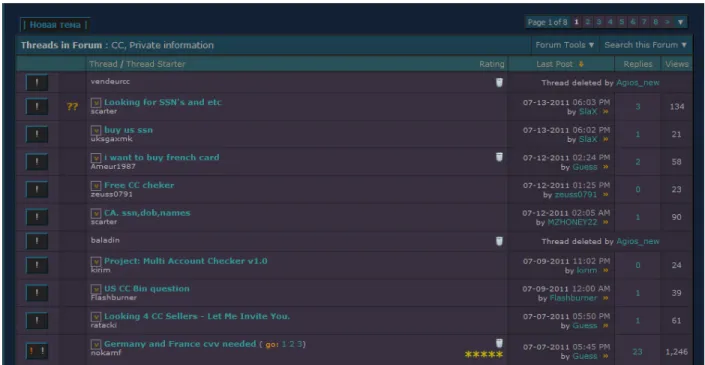Click the next page '>' link
The width and height of the screenshot is (705, 365).
point(667,22)
